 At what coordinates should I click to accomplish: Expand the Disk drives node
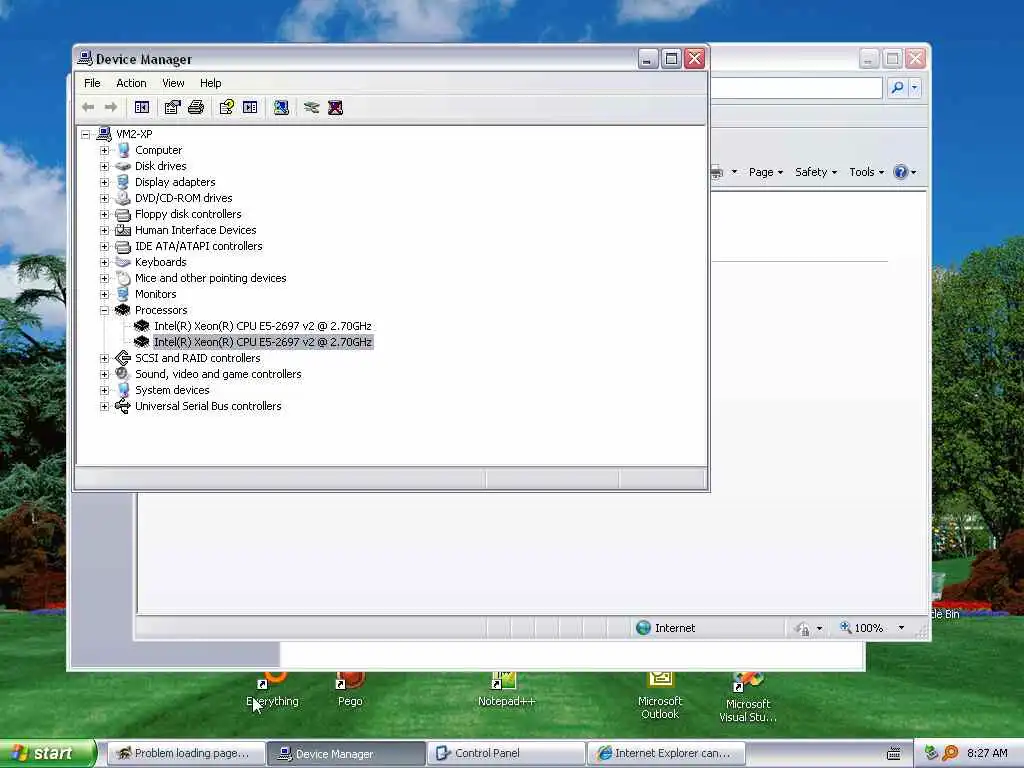pos(104,167)
